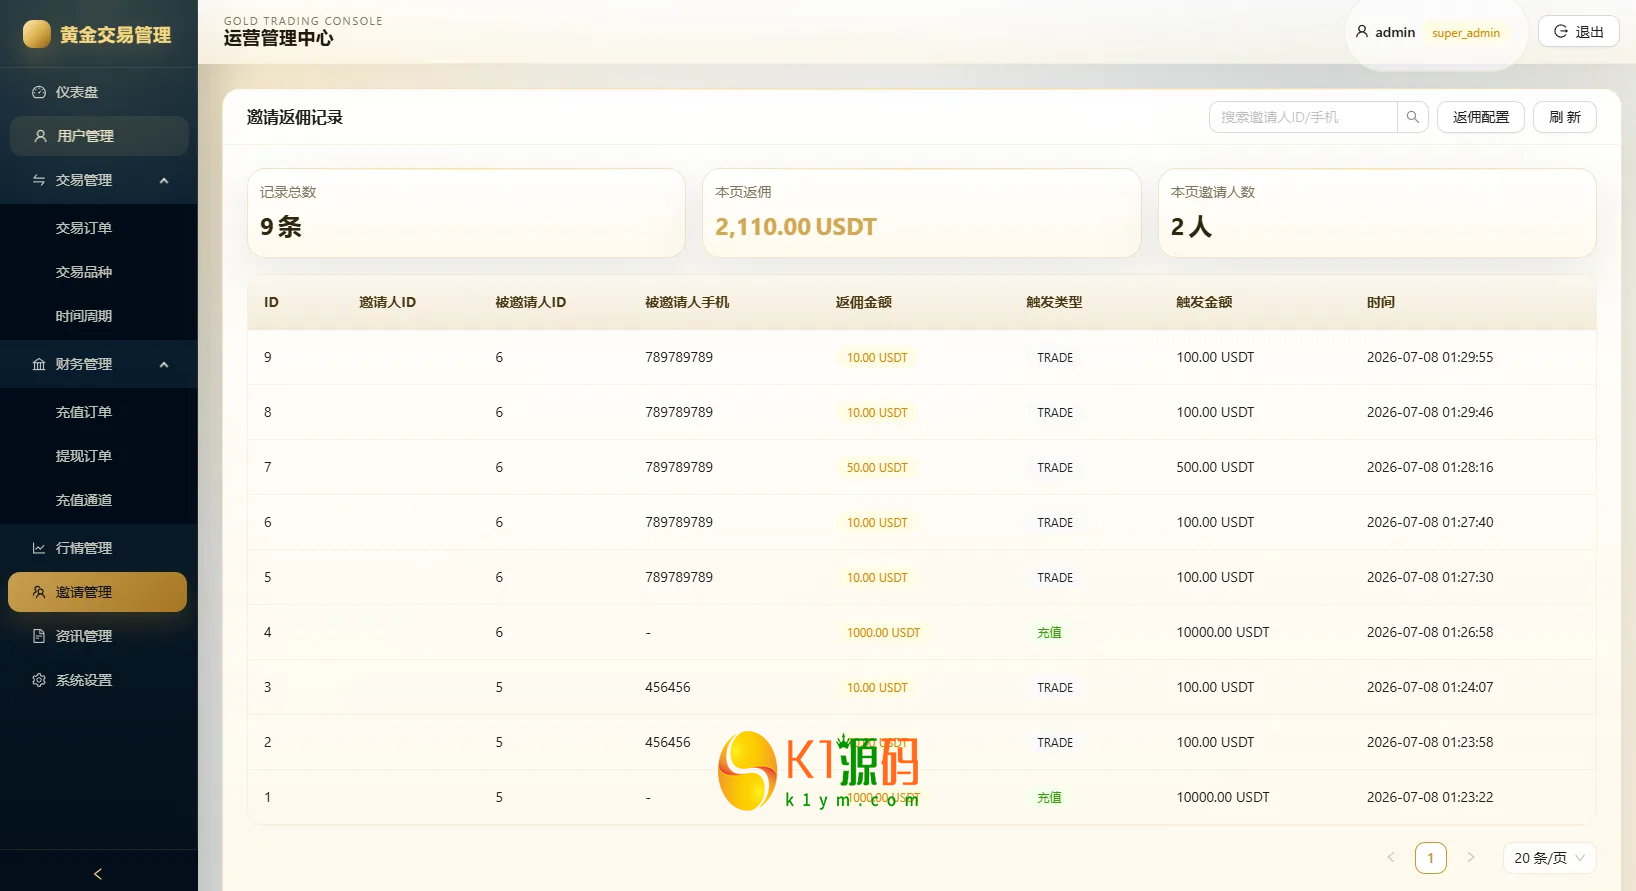Click the 10.00 USDT tag in row 6
Viewport: 1636px width, 891px height.
coord(877,523)
